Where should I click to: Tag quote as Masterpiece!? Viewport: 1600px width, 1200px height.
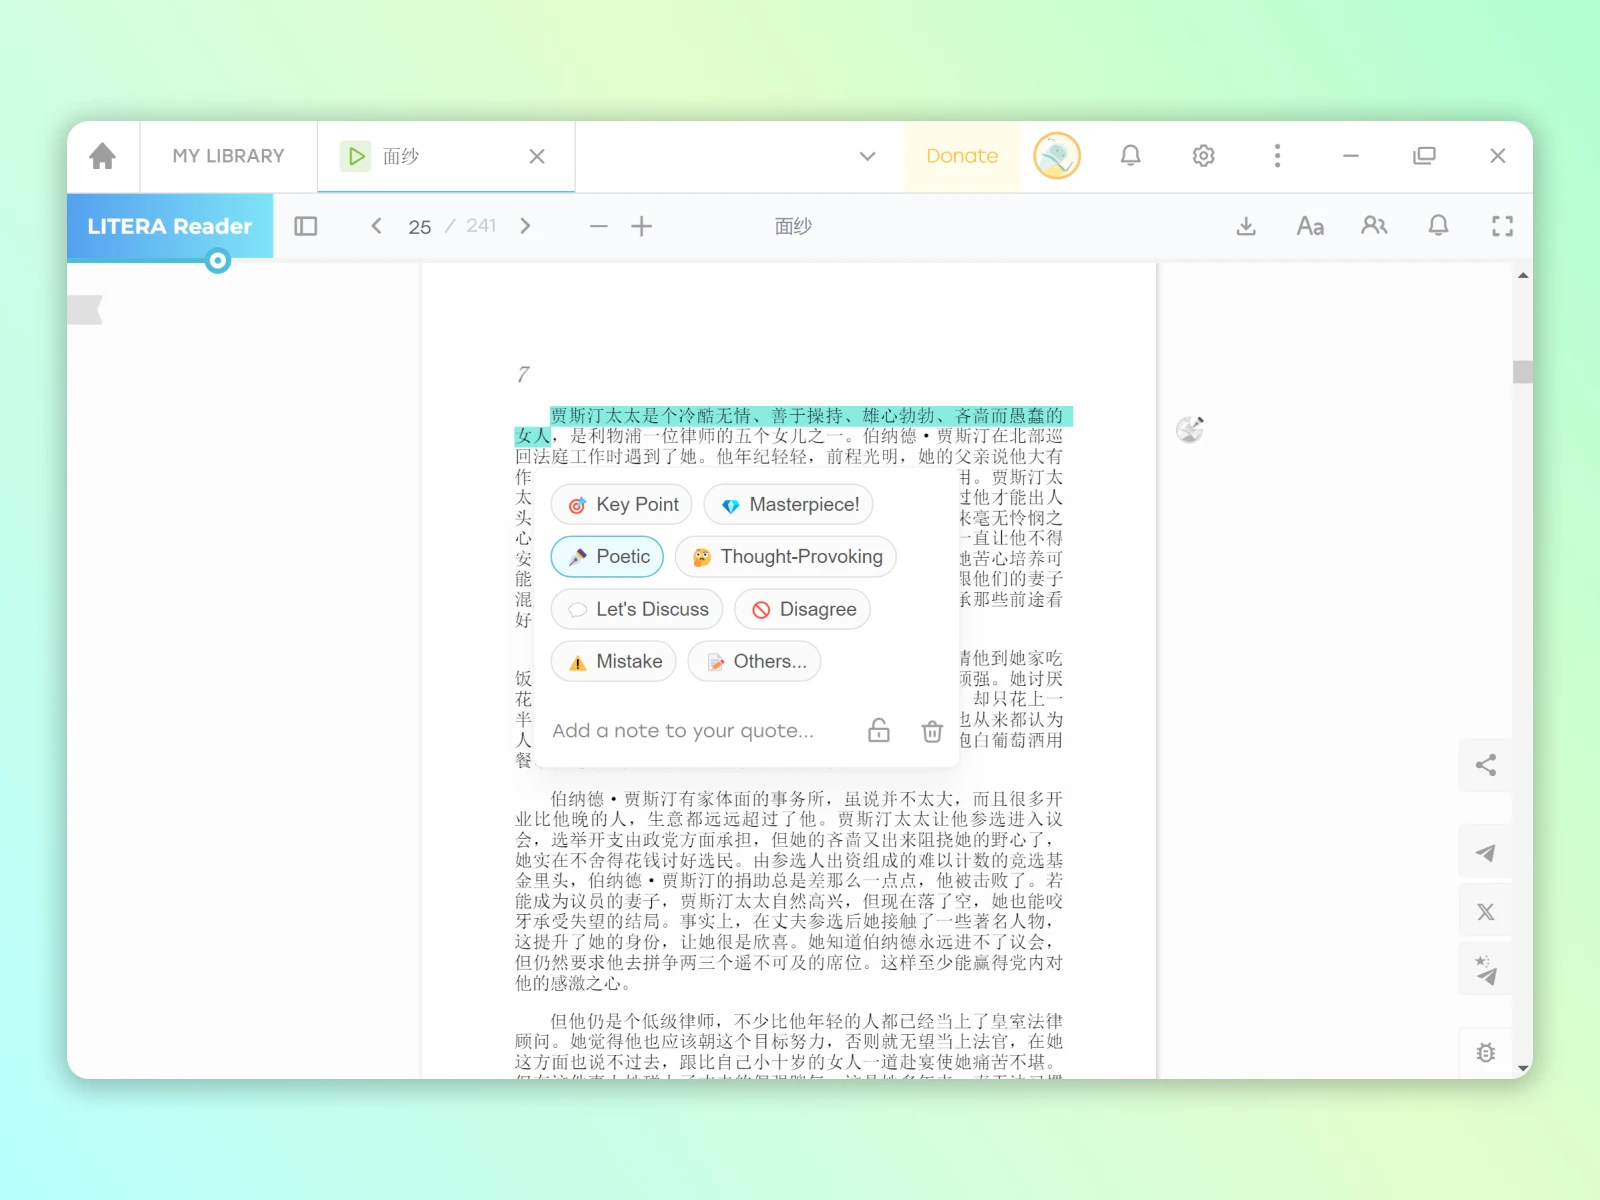pyautogui.click(x=789, y=505)
